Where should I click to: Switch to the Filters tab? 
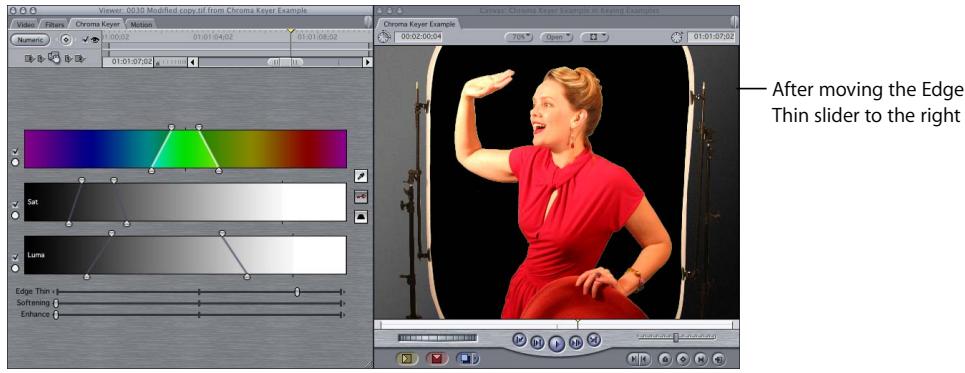tap(55, 25)
